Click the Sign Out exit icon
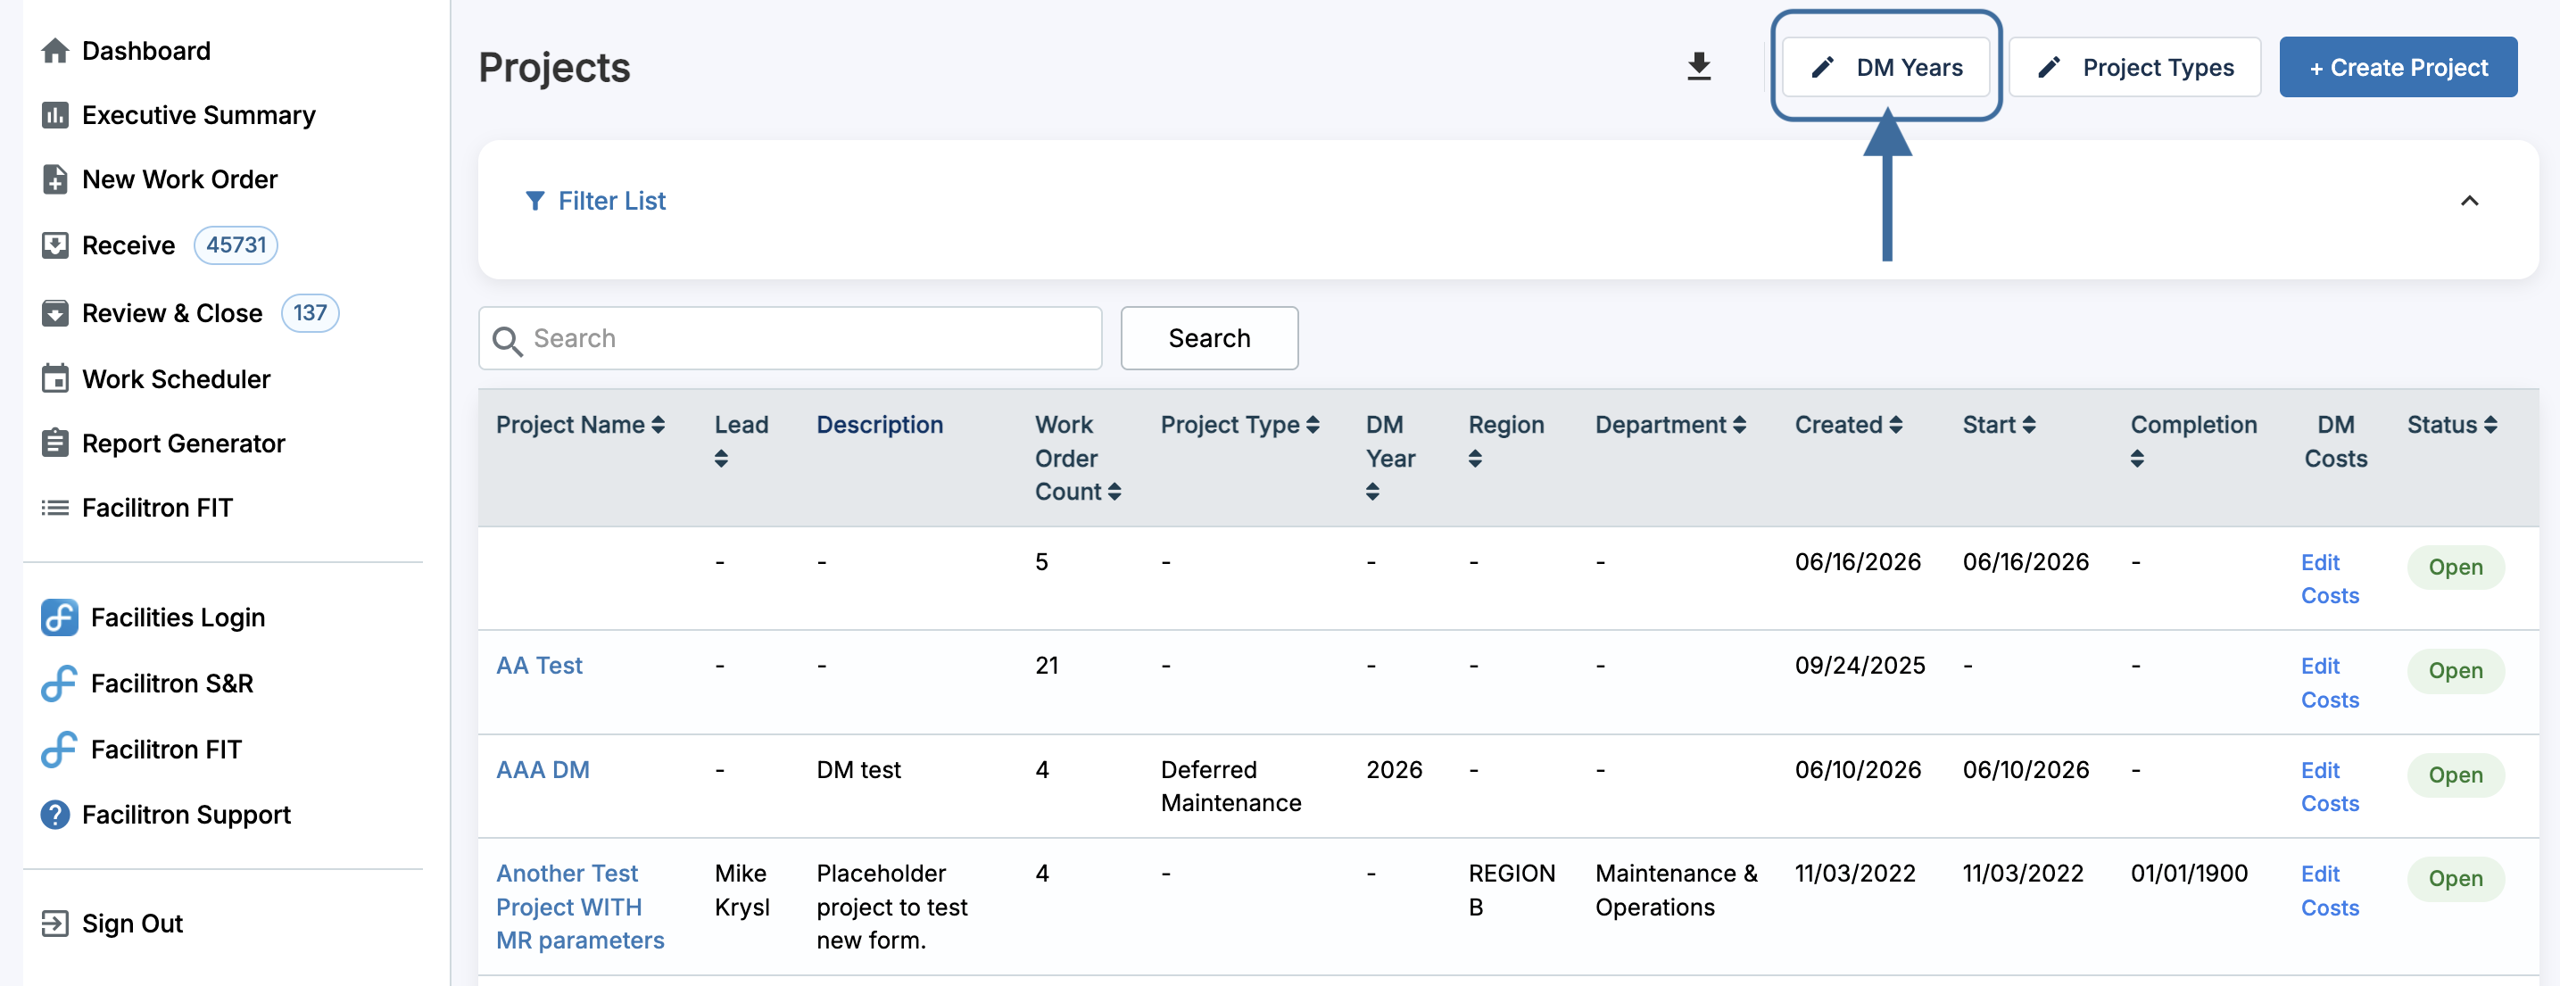The width and height of the screenshot is (2560, 986). [x=55, y=923]
